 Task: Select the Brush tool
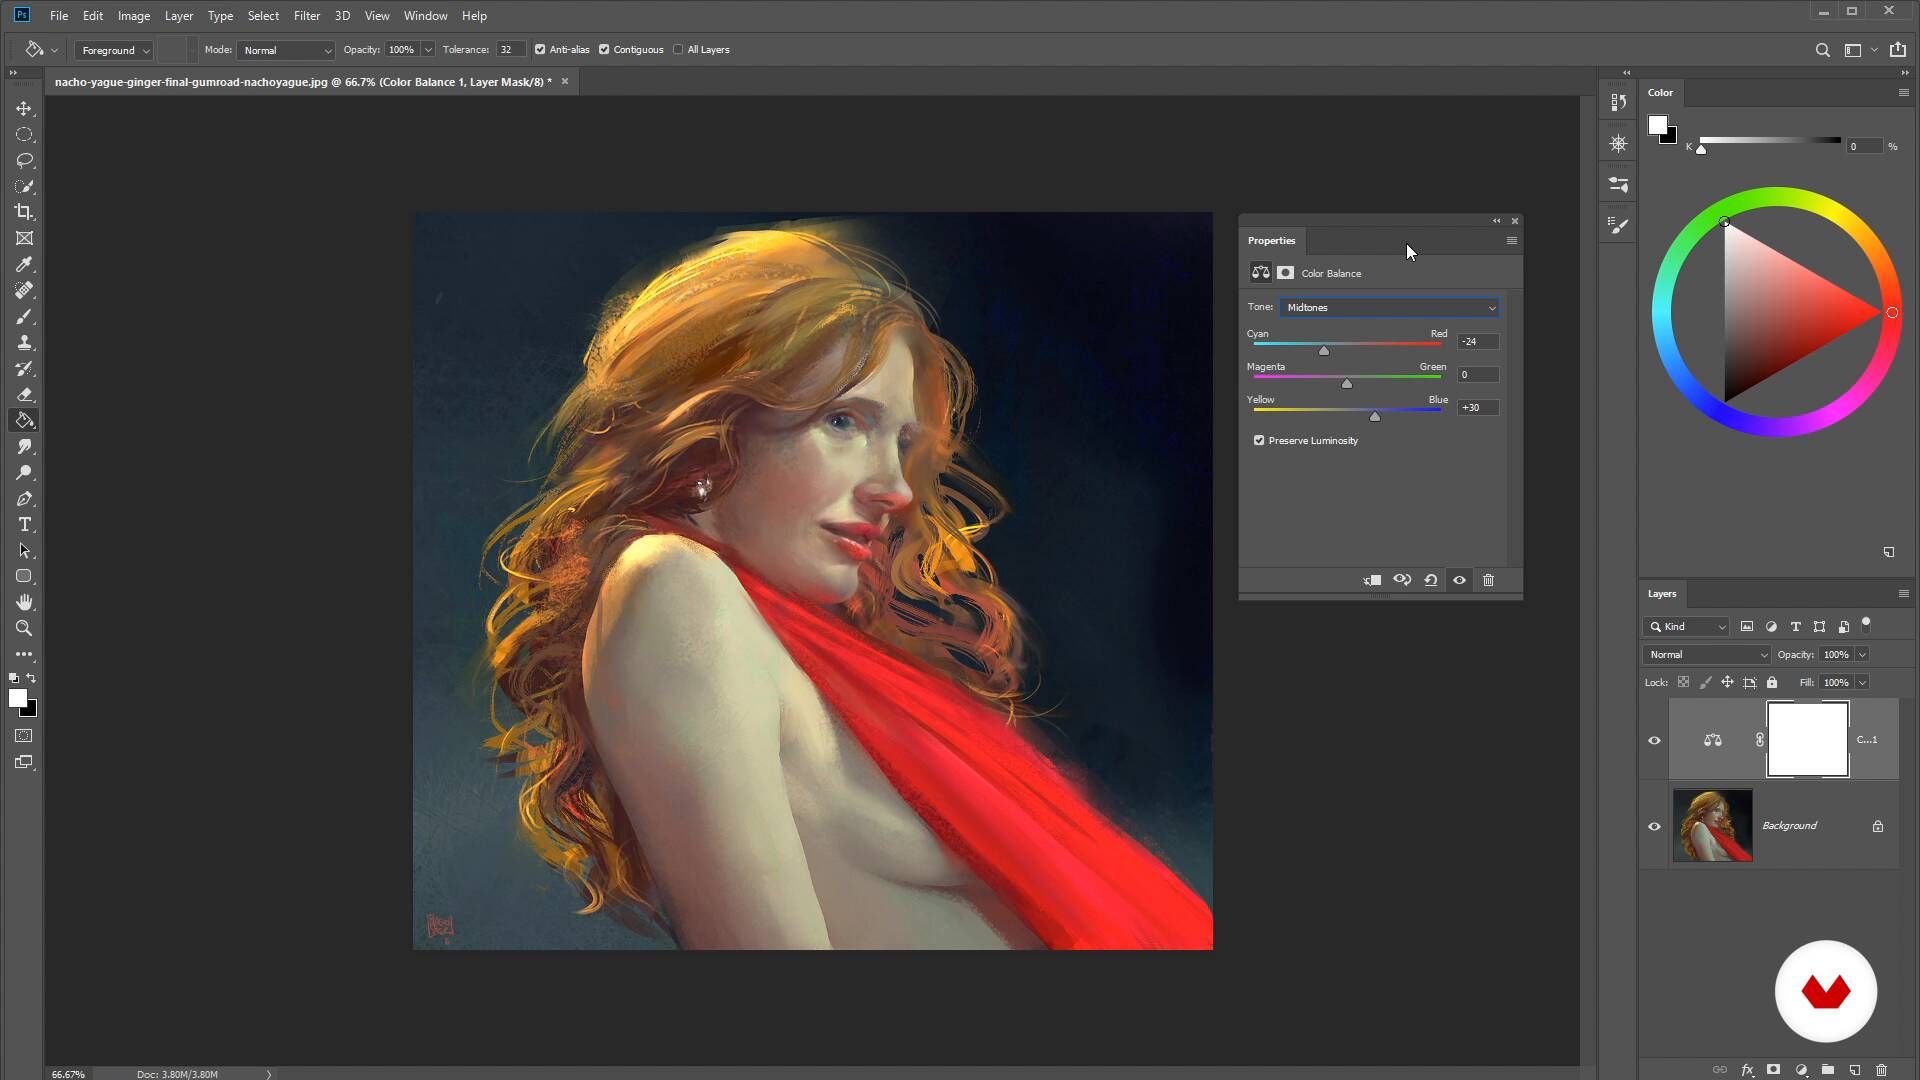[24, 316]
